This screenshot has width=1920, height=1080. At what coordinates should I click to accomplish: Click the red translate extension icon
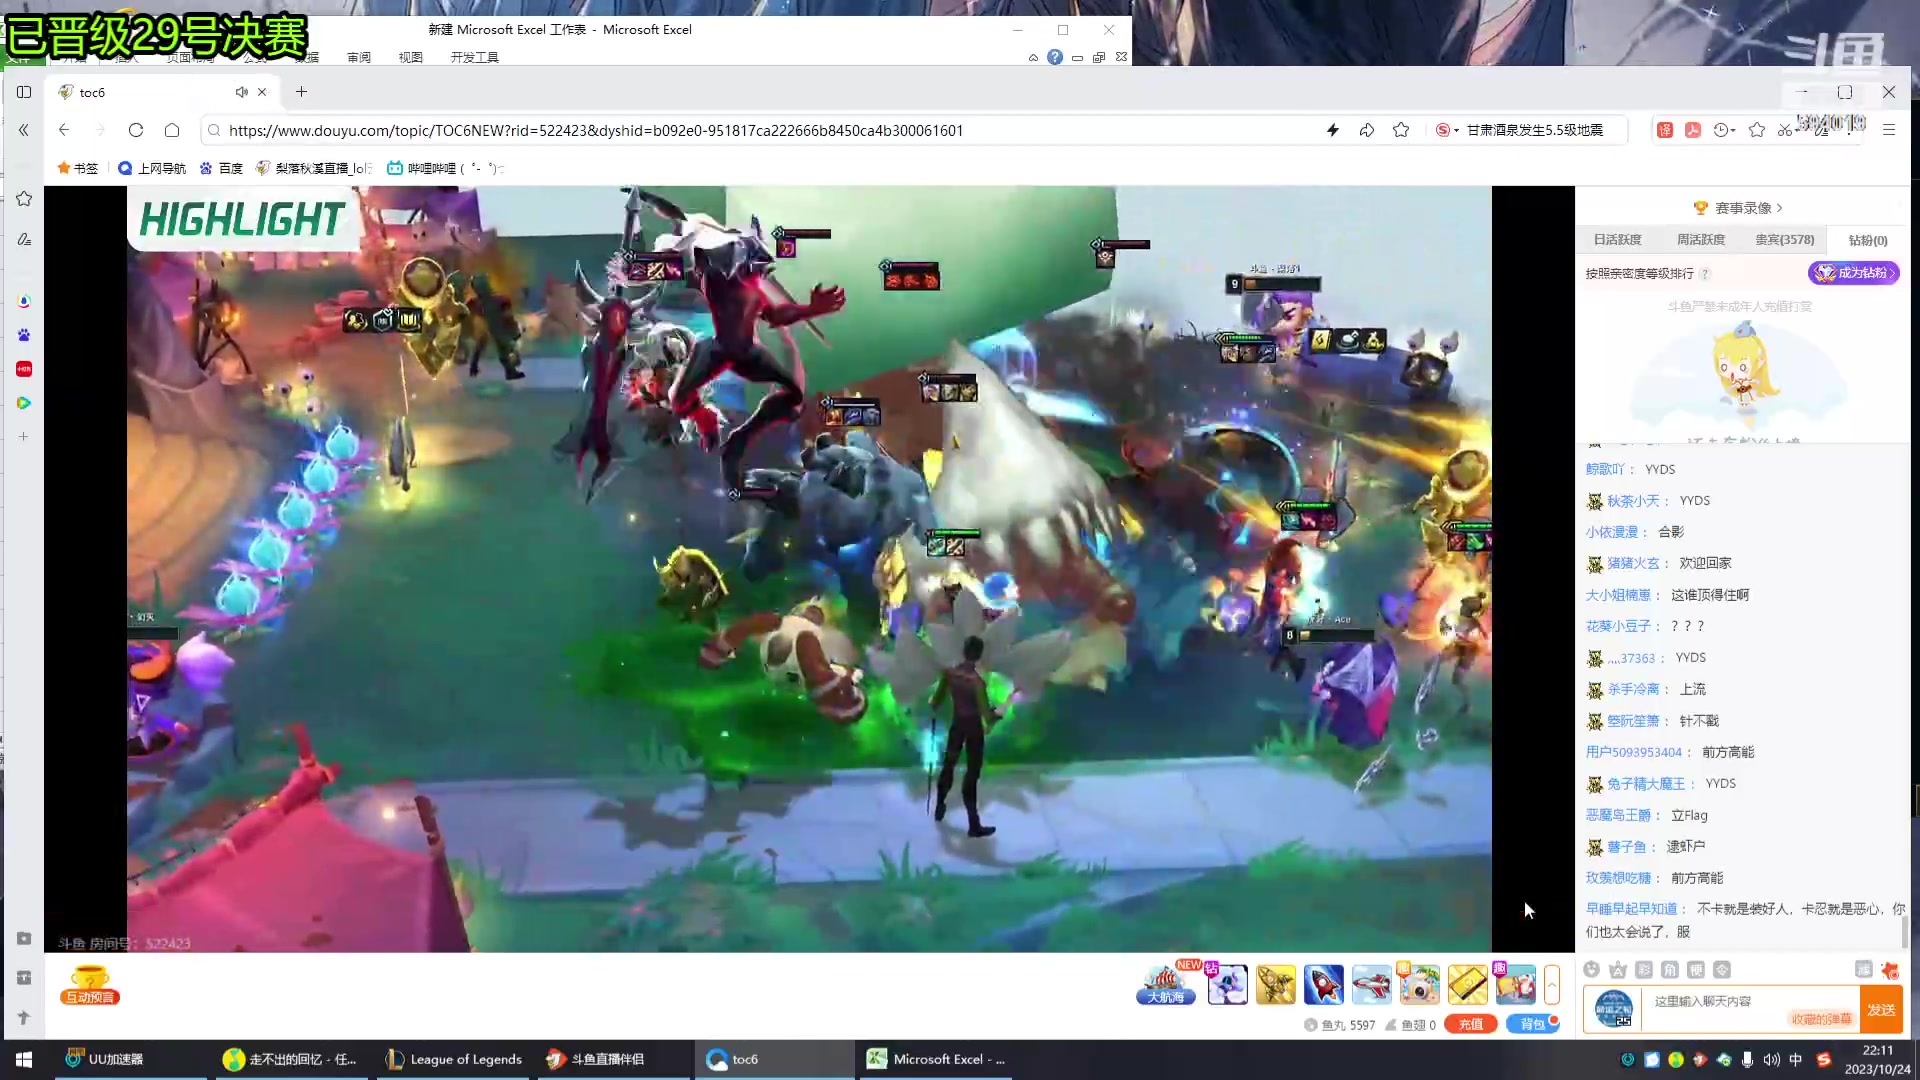tap(1665, 130)
